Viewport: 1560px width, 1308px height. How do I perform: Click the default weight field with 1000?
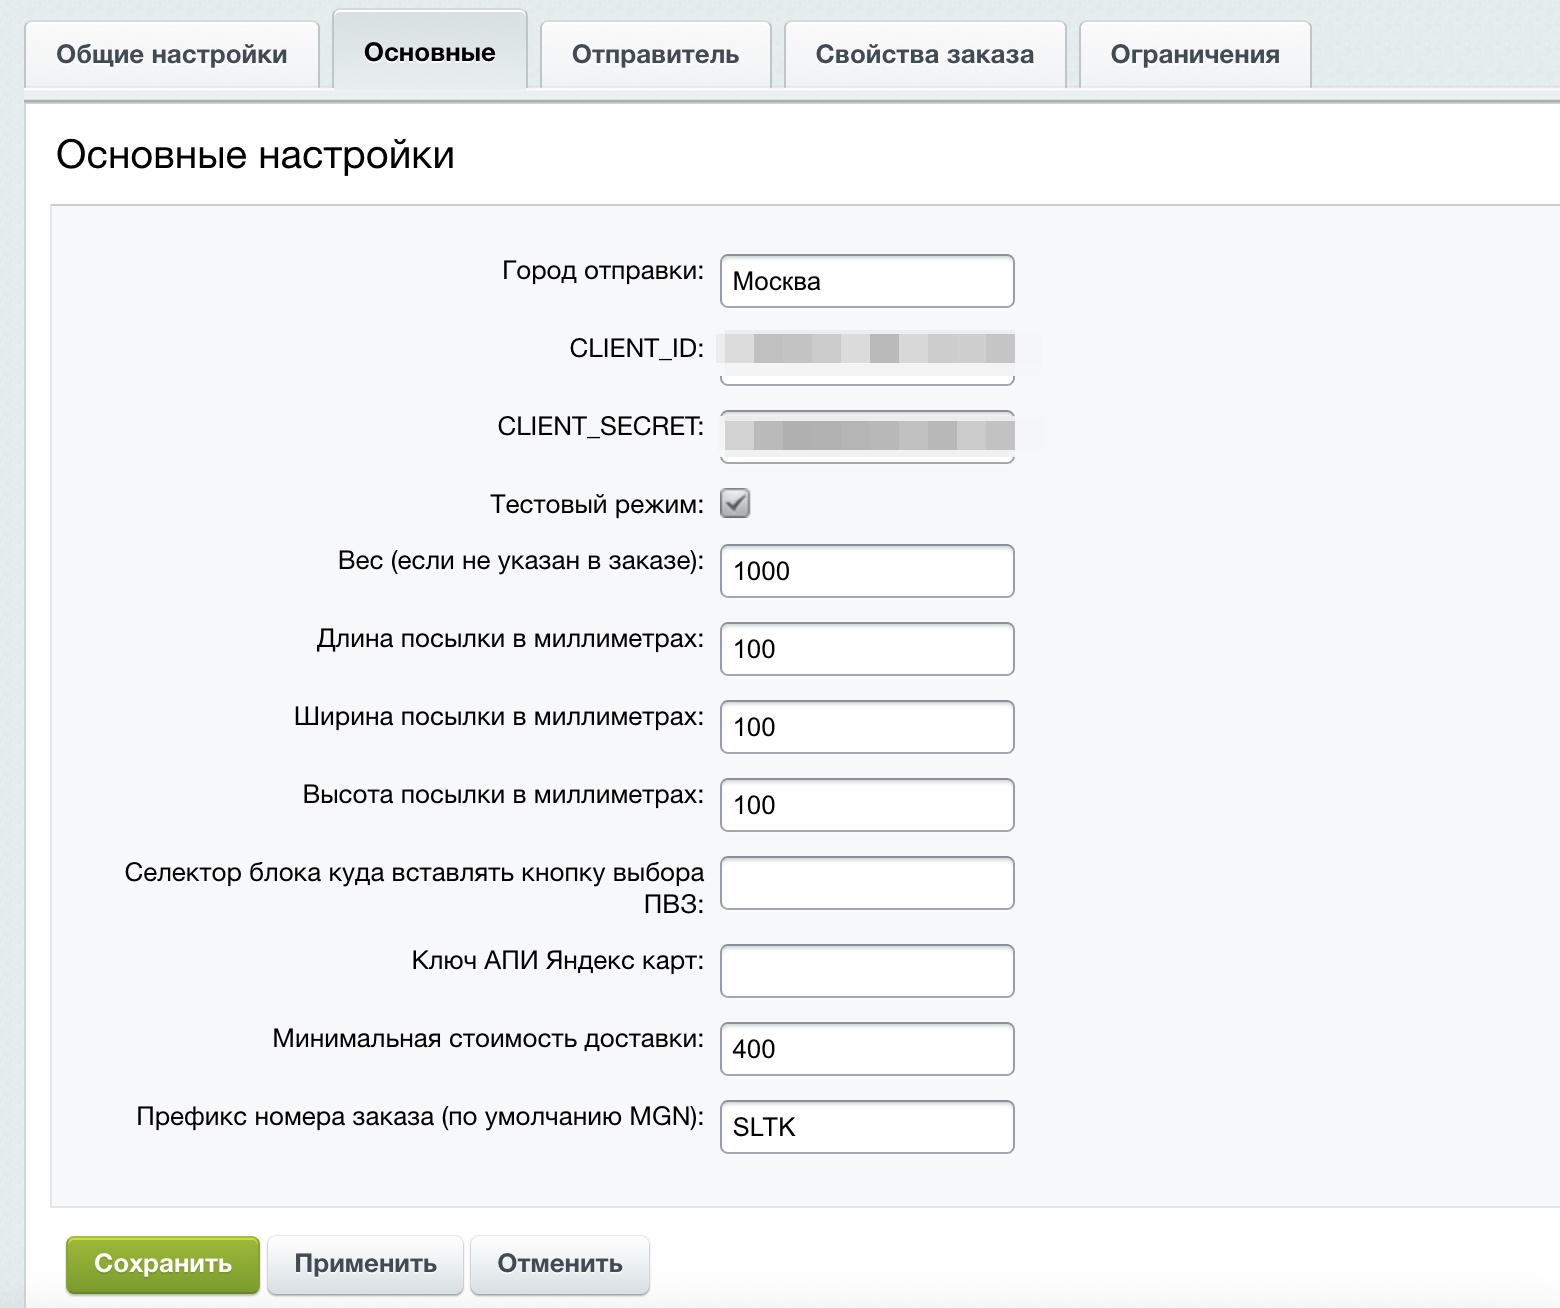866,571
